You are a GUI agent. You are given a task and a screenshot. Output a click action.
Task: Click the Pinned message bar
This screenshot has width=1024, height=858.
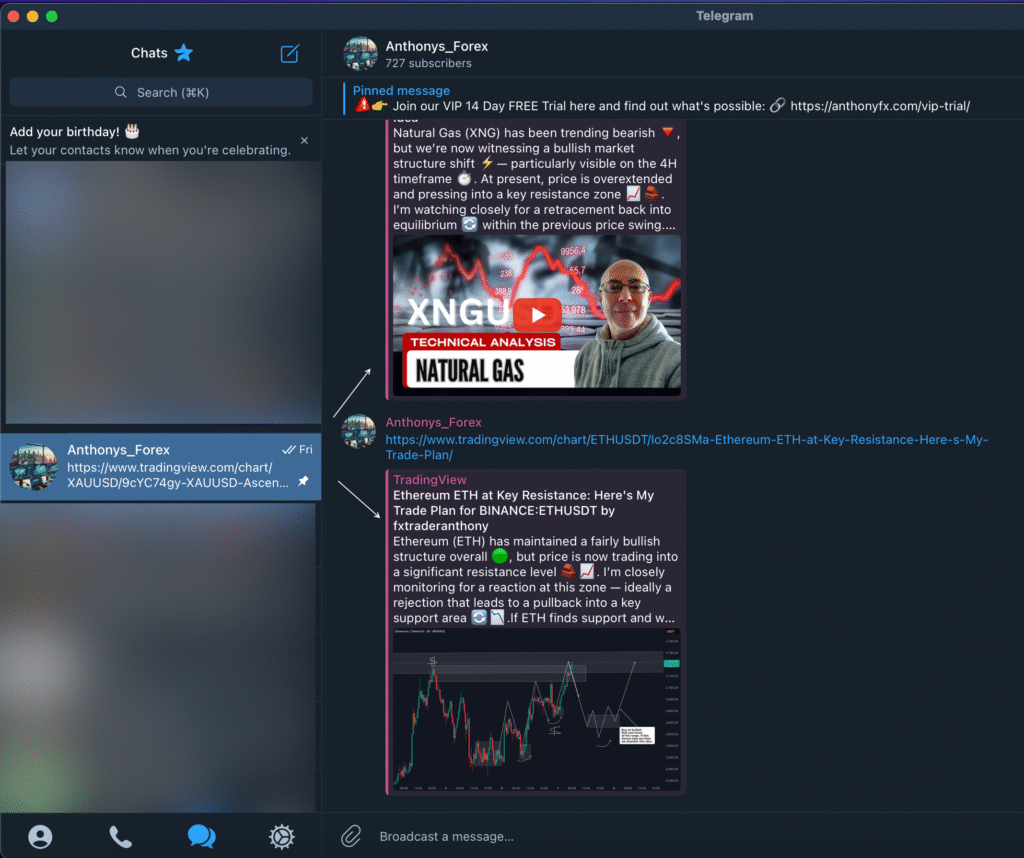click(600, 98)
